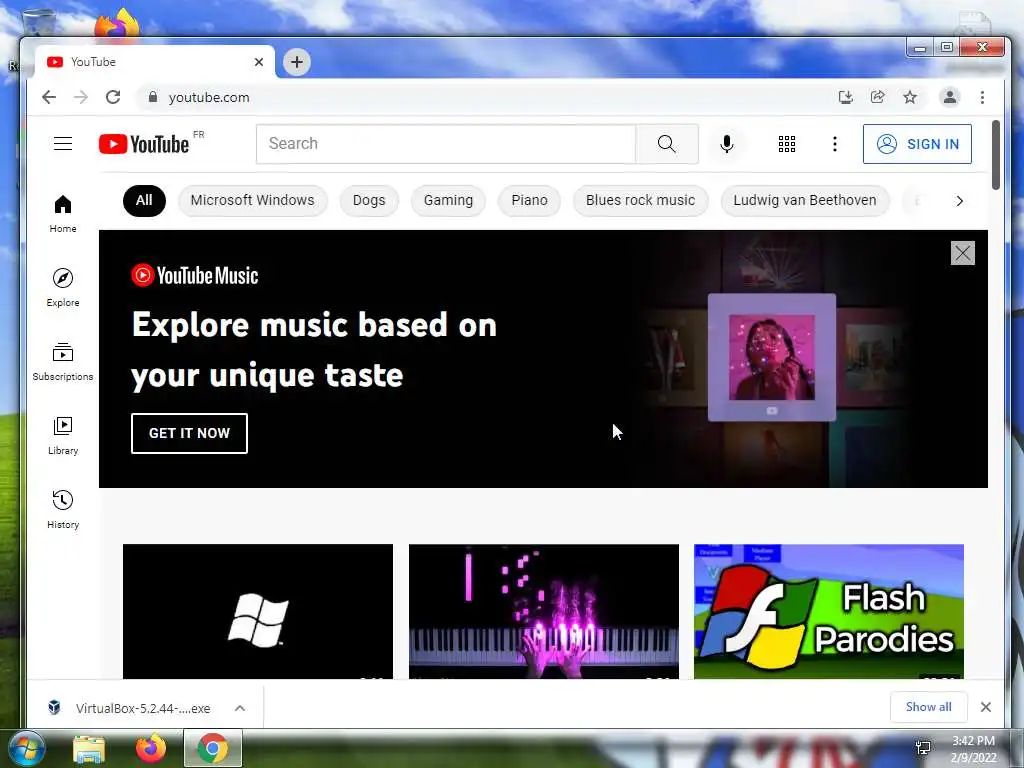Click the search magnifier button
This screenshot has width=1024, height=768.
[667, 144]
